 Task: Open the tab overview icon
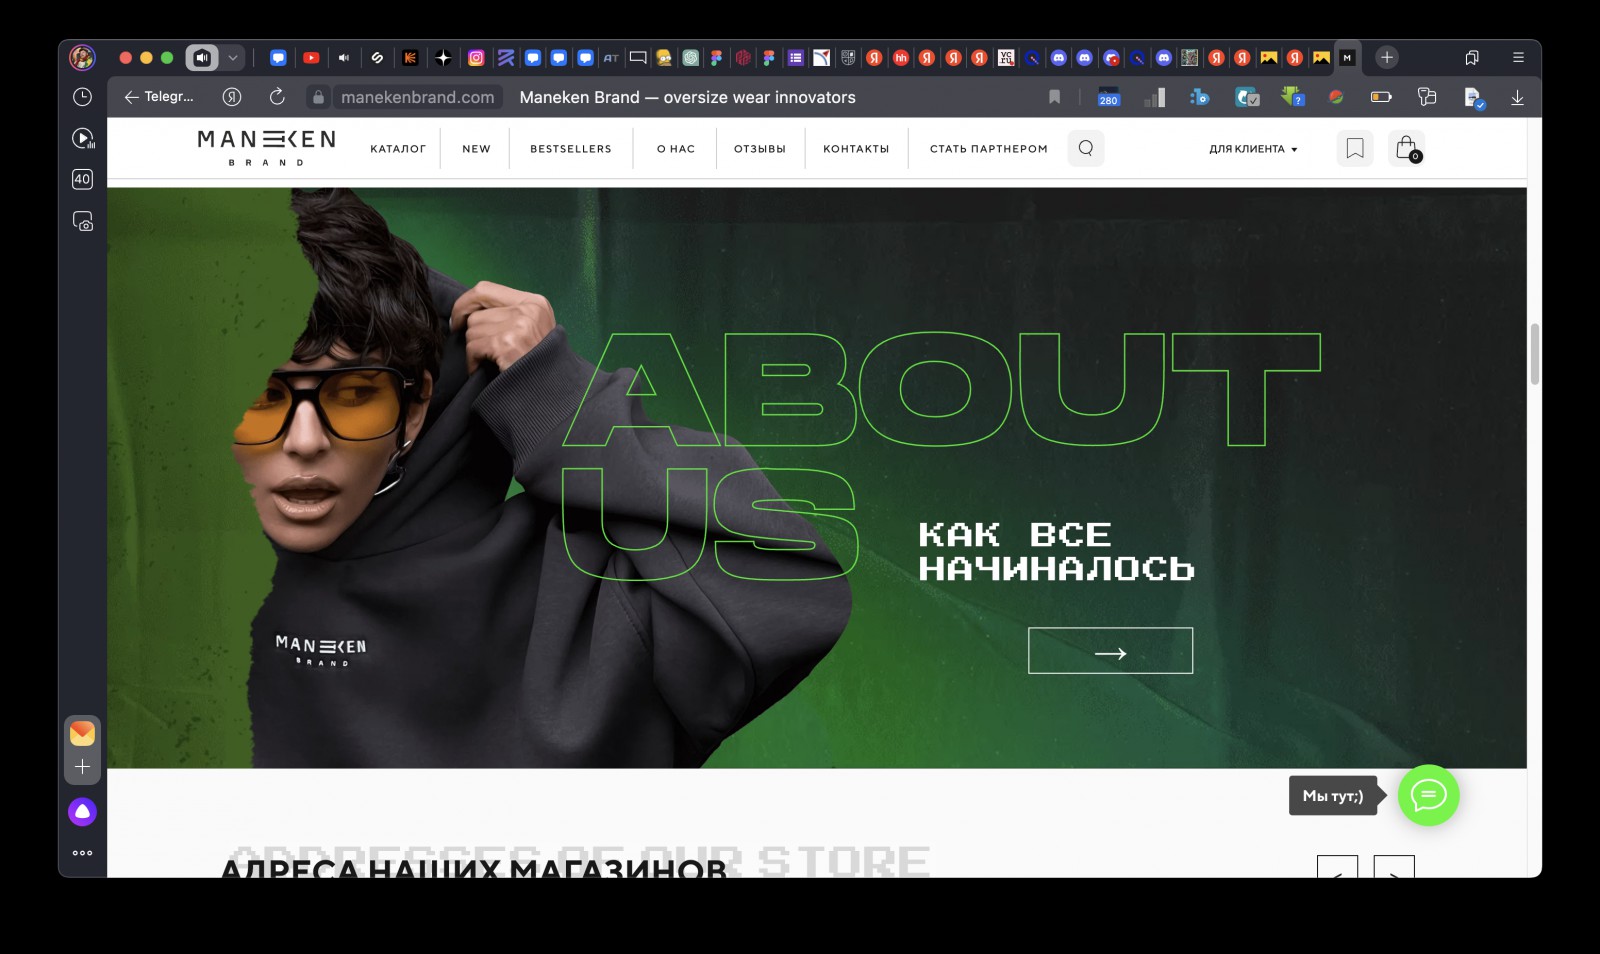[1472, 58]
